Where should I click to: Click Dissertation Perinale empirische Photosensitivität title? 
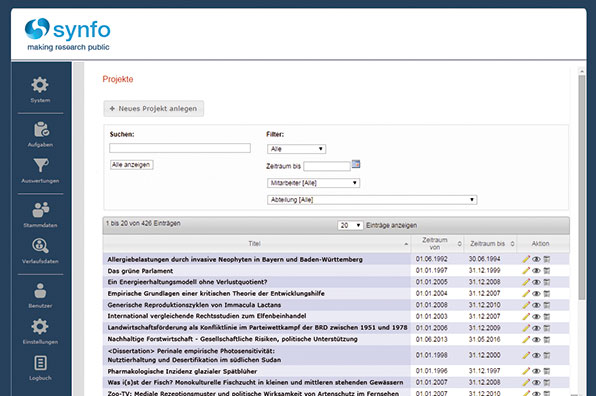coord(194,355)
